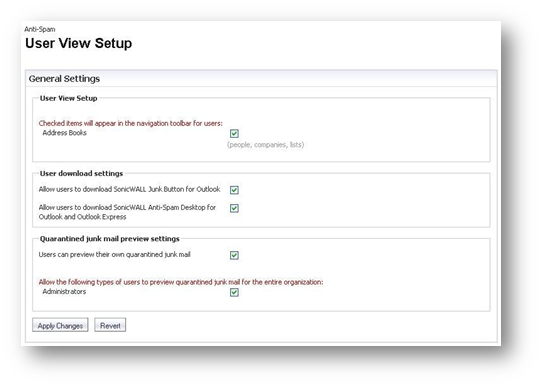543x388 pixels.
Task: Click the 'User View Setup' page heading
Action: coord(79,43)
